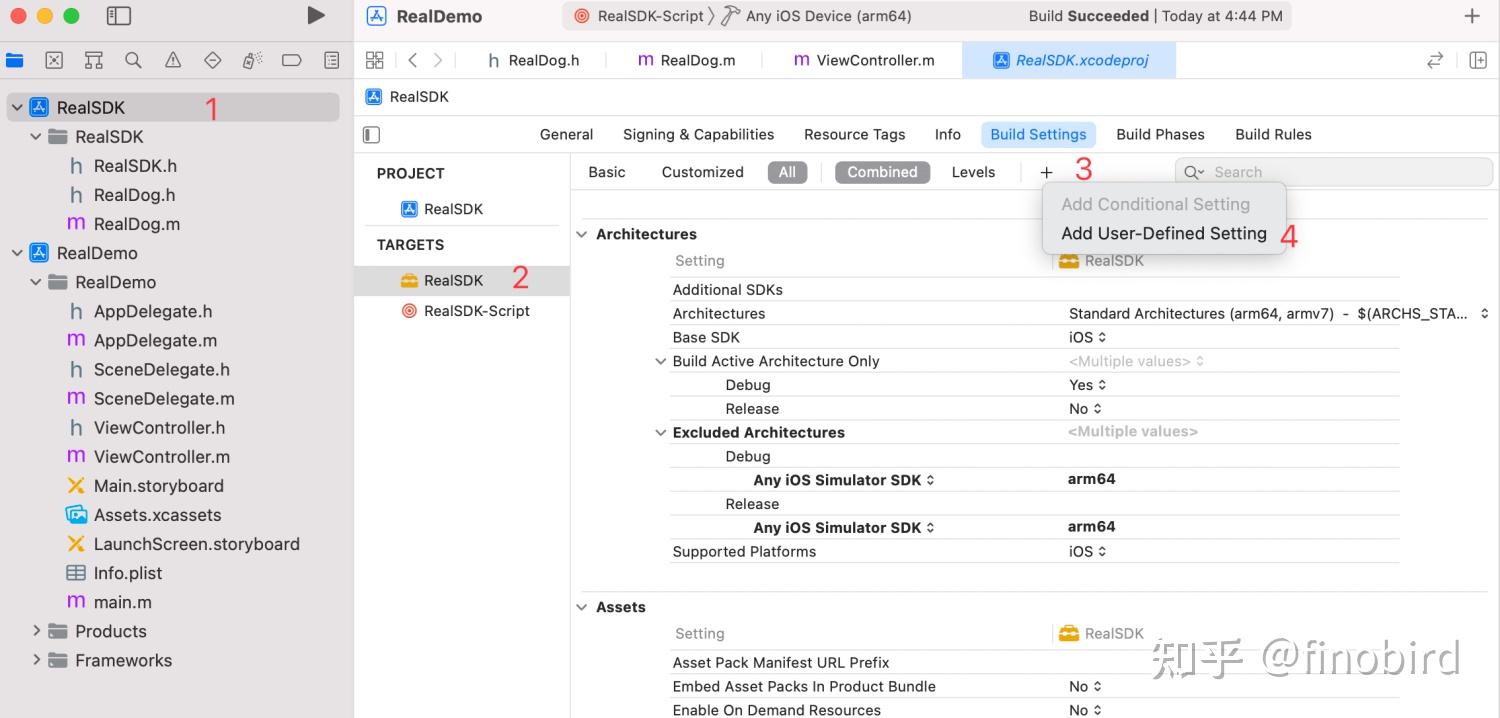
Task: Open the Project navigator folder icon
Action: point(14,60)
